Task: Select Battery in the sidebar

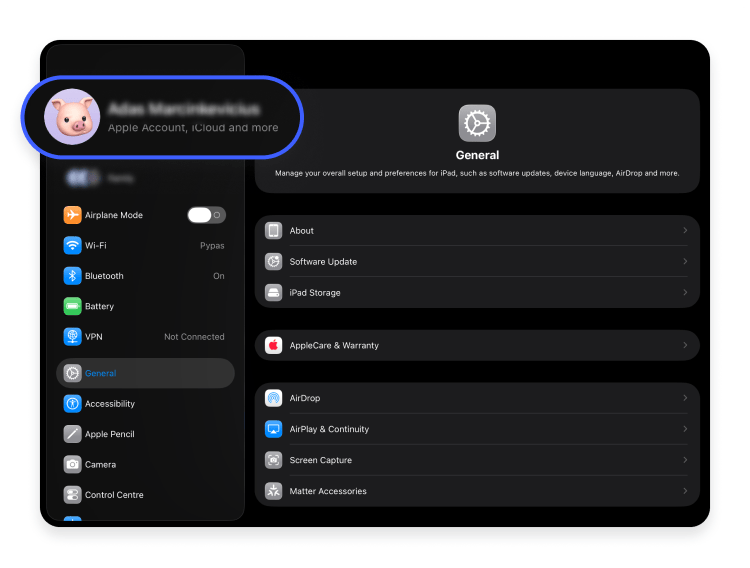Action: pos(145,306)
